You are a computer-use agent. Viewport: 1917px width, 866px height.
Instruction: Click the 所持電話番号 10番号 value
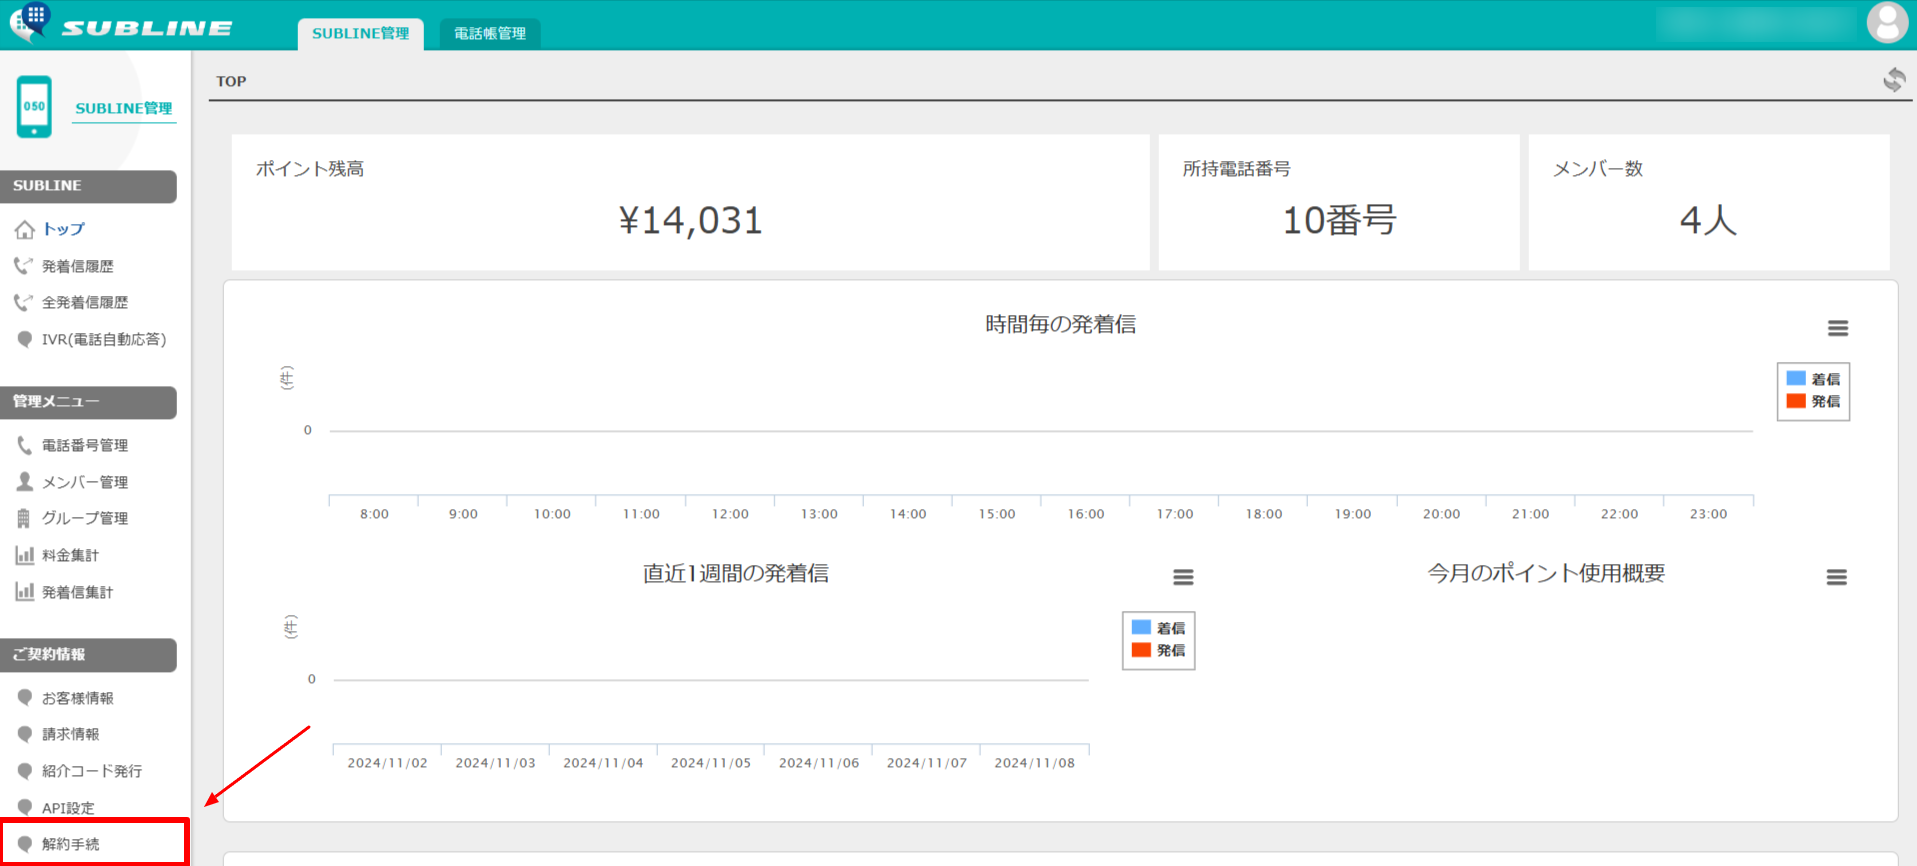(1339, 220)
